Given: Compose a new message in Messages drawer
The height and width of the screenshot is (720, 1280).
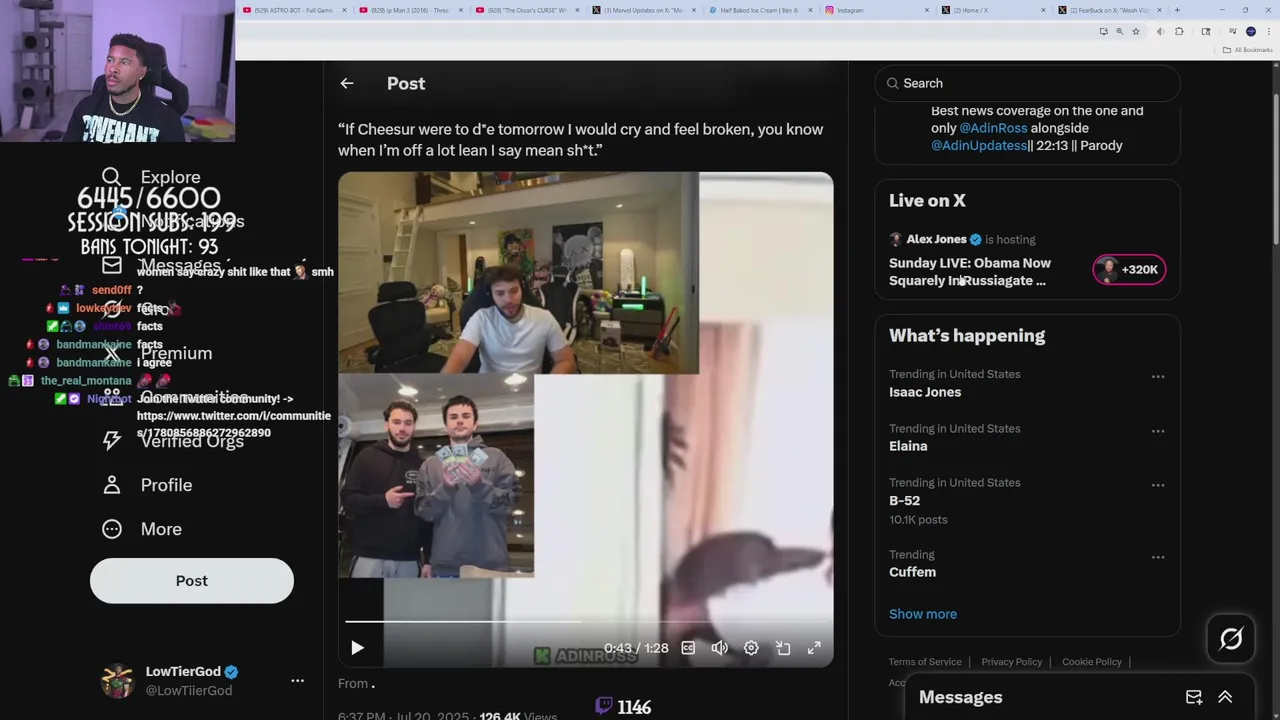Looking at the screenshot, I should [x=1194, y=697].
